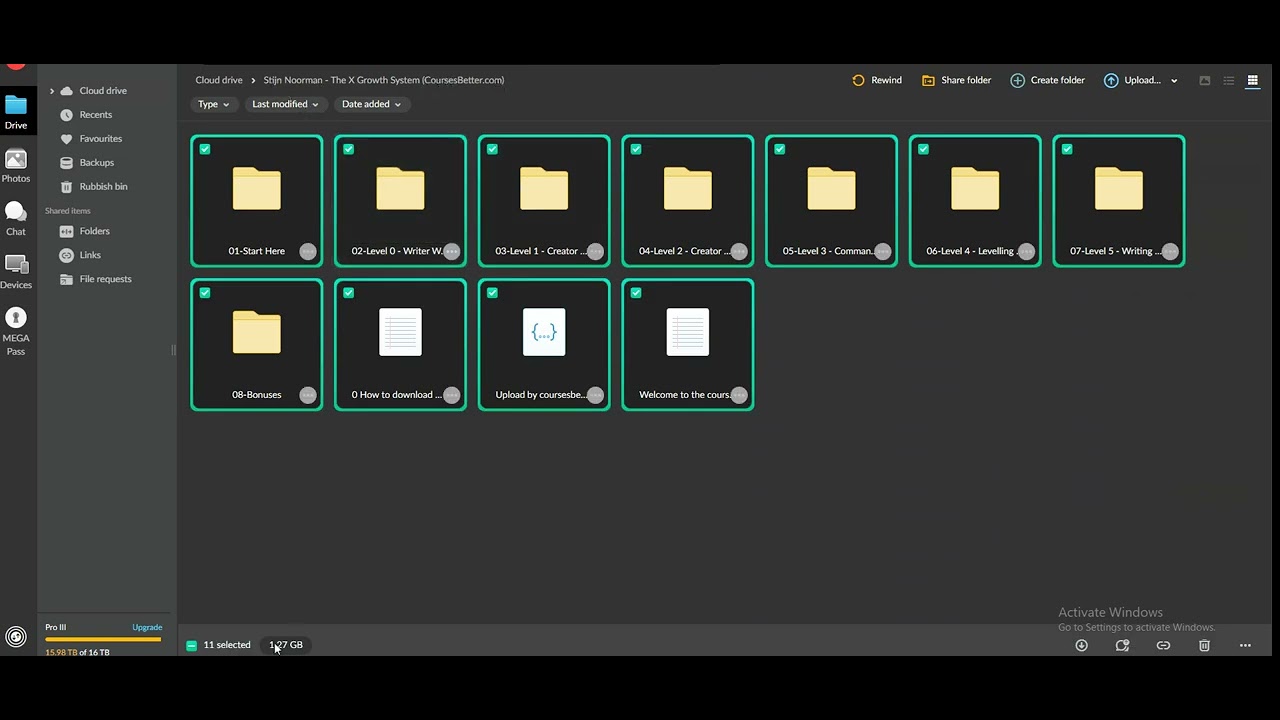Switch to media thumbnail view
This screenshot has width=1280, height=720.
pos(1205,80)
